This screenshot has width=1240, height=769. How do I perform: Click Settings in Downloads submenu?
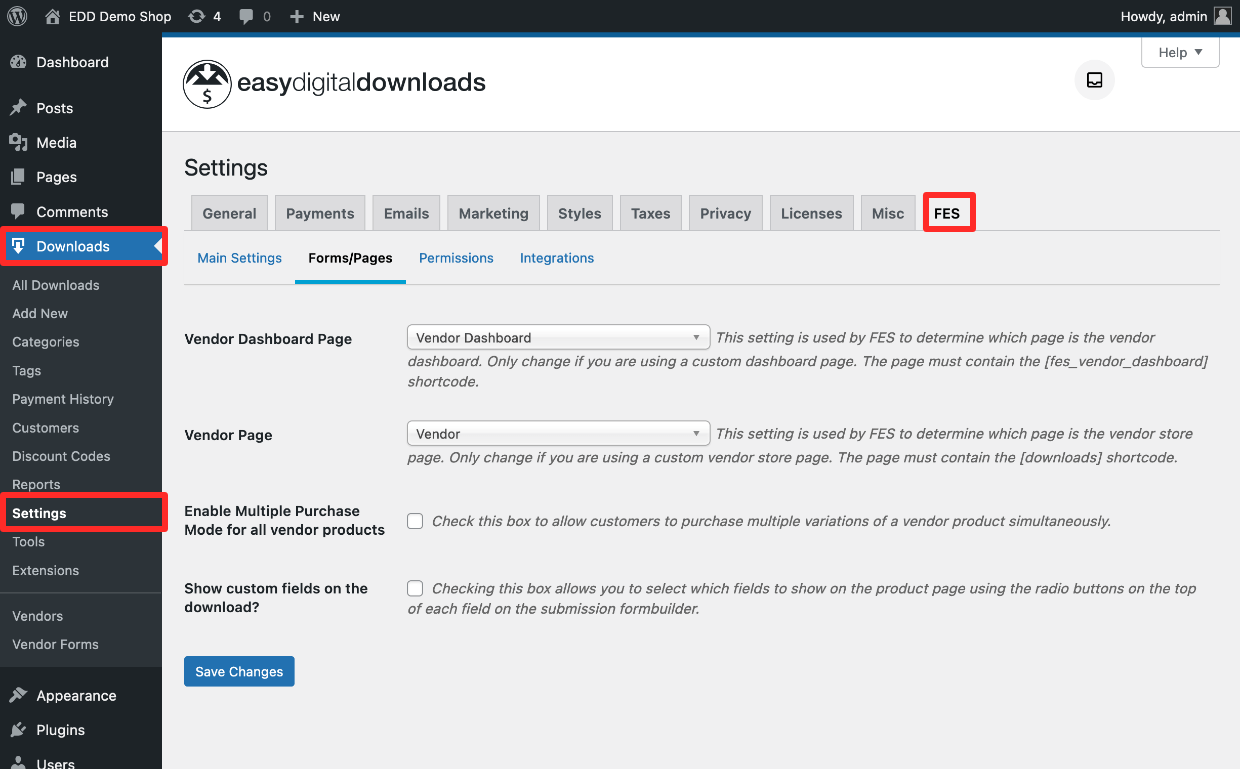(39, 513)
